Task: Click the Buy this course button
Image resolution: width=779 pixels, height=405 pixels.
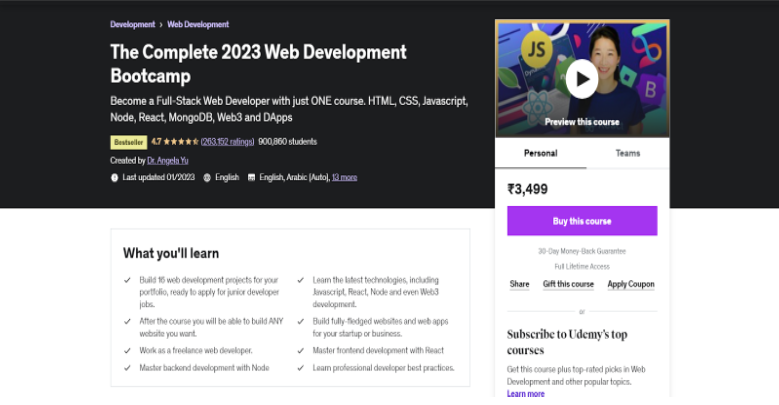Action: (x=582, y=221)
